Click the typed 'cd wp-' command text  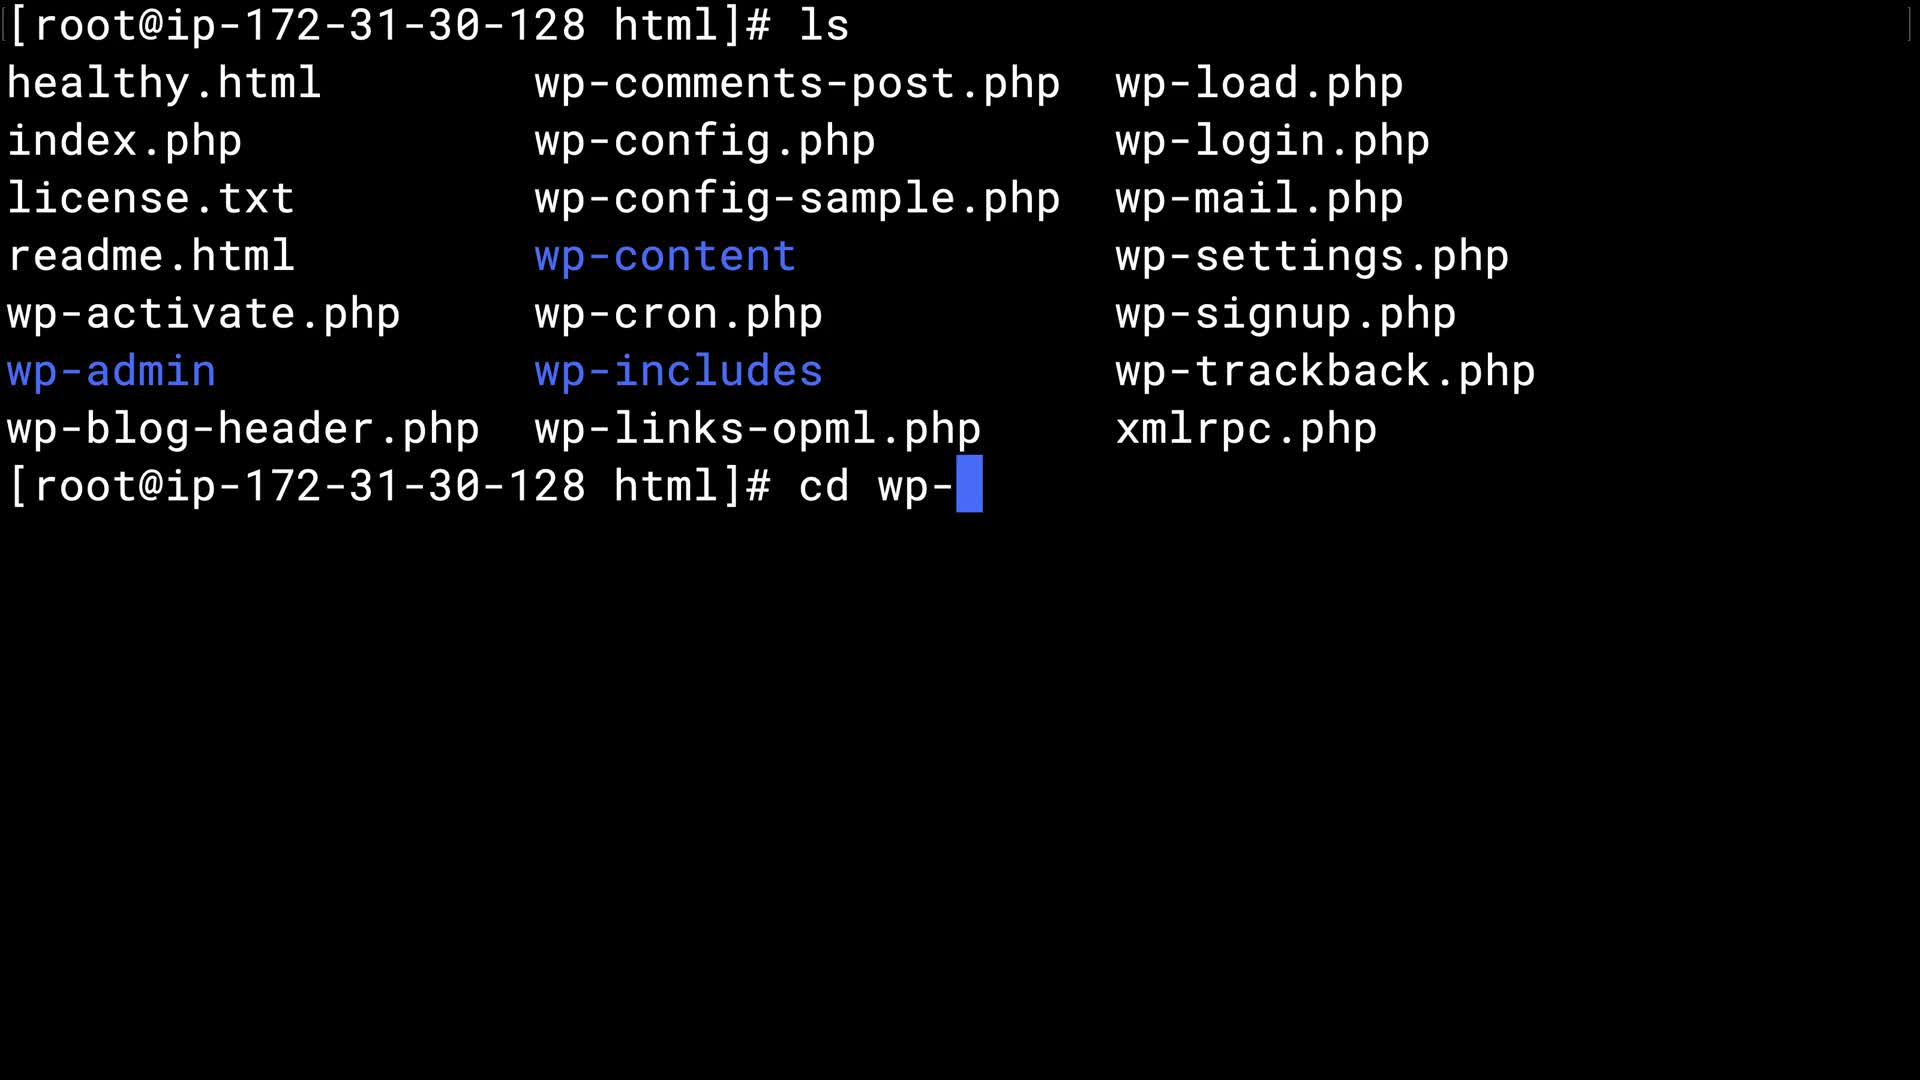[x=875, y=487]
